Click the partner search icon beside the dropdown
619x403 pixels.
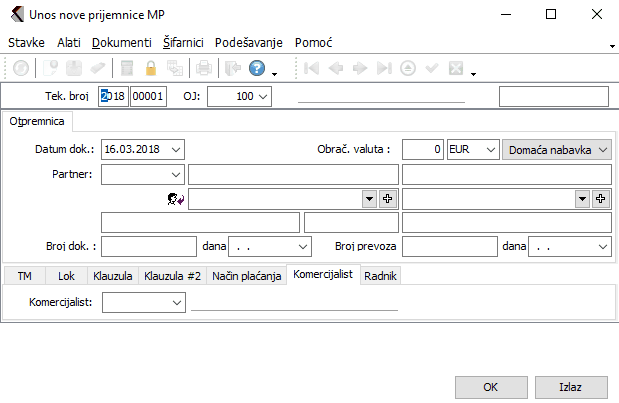point(177,199)
